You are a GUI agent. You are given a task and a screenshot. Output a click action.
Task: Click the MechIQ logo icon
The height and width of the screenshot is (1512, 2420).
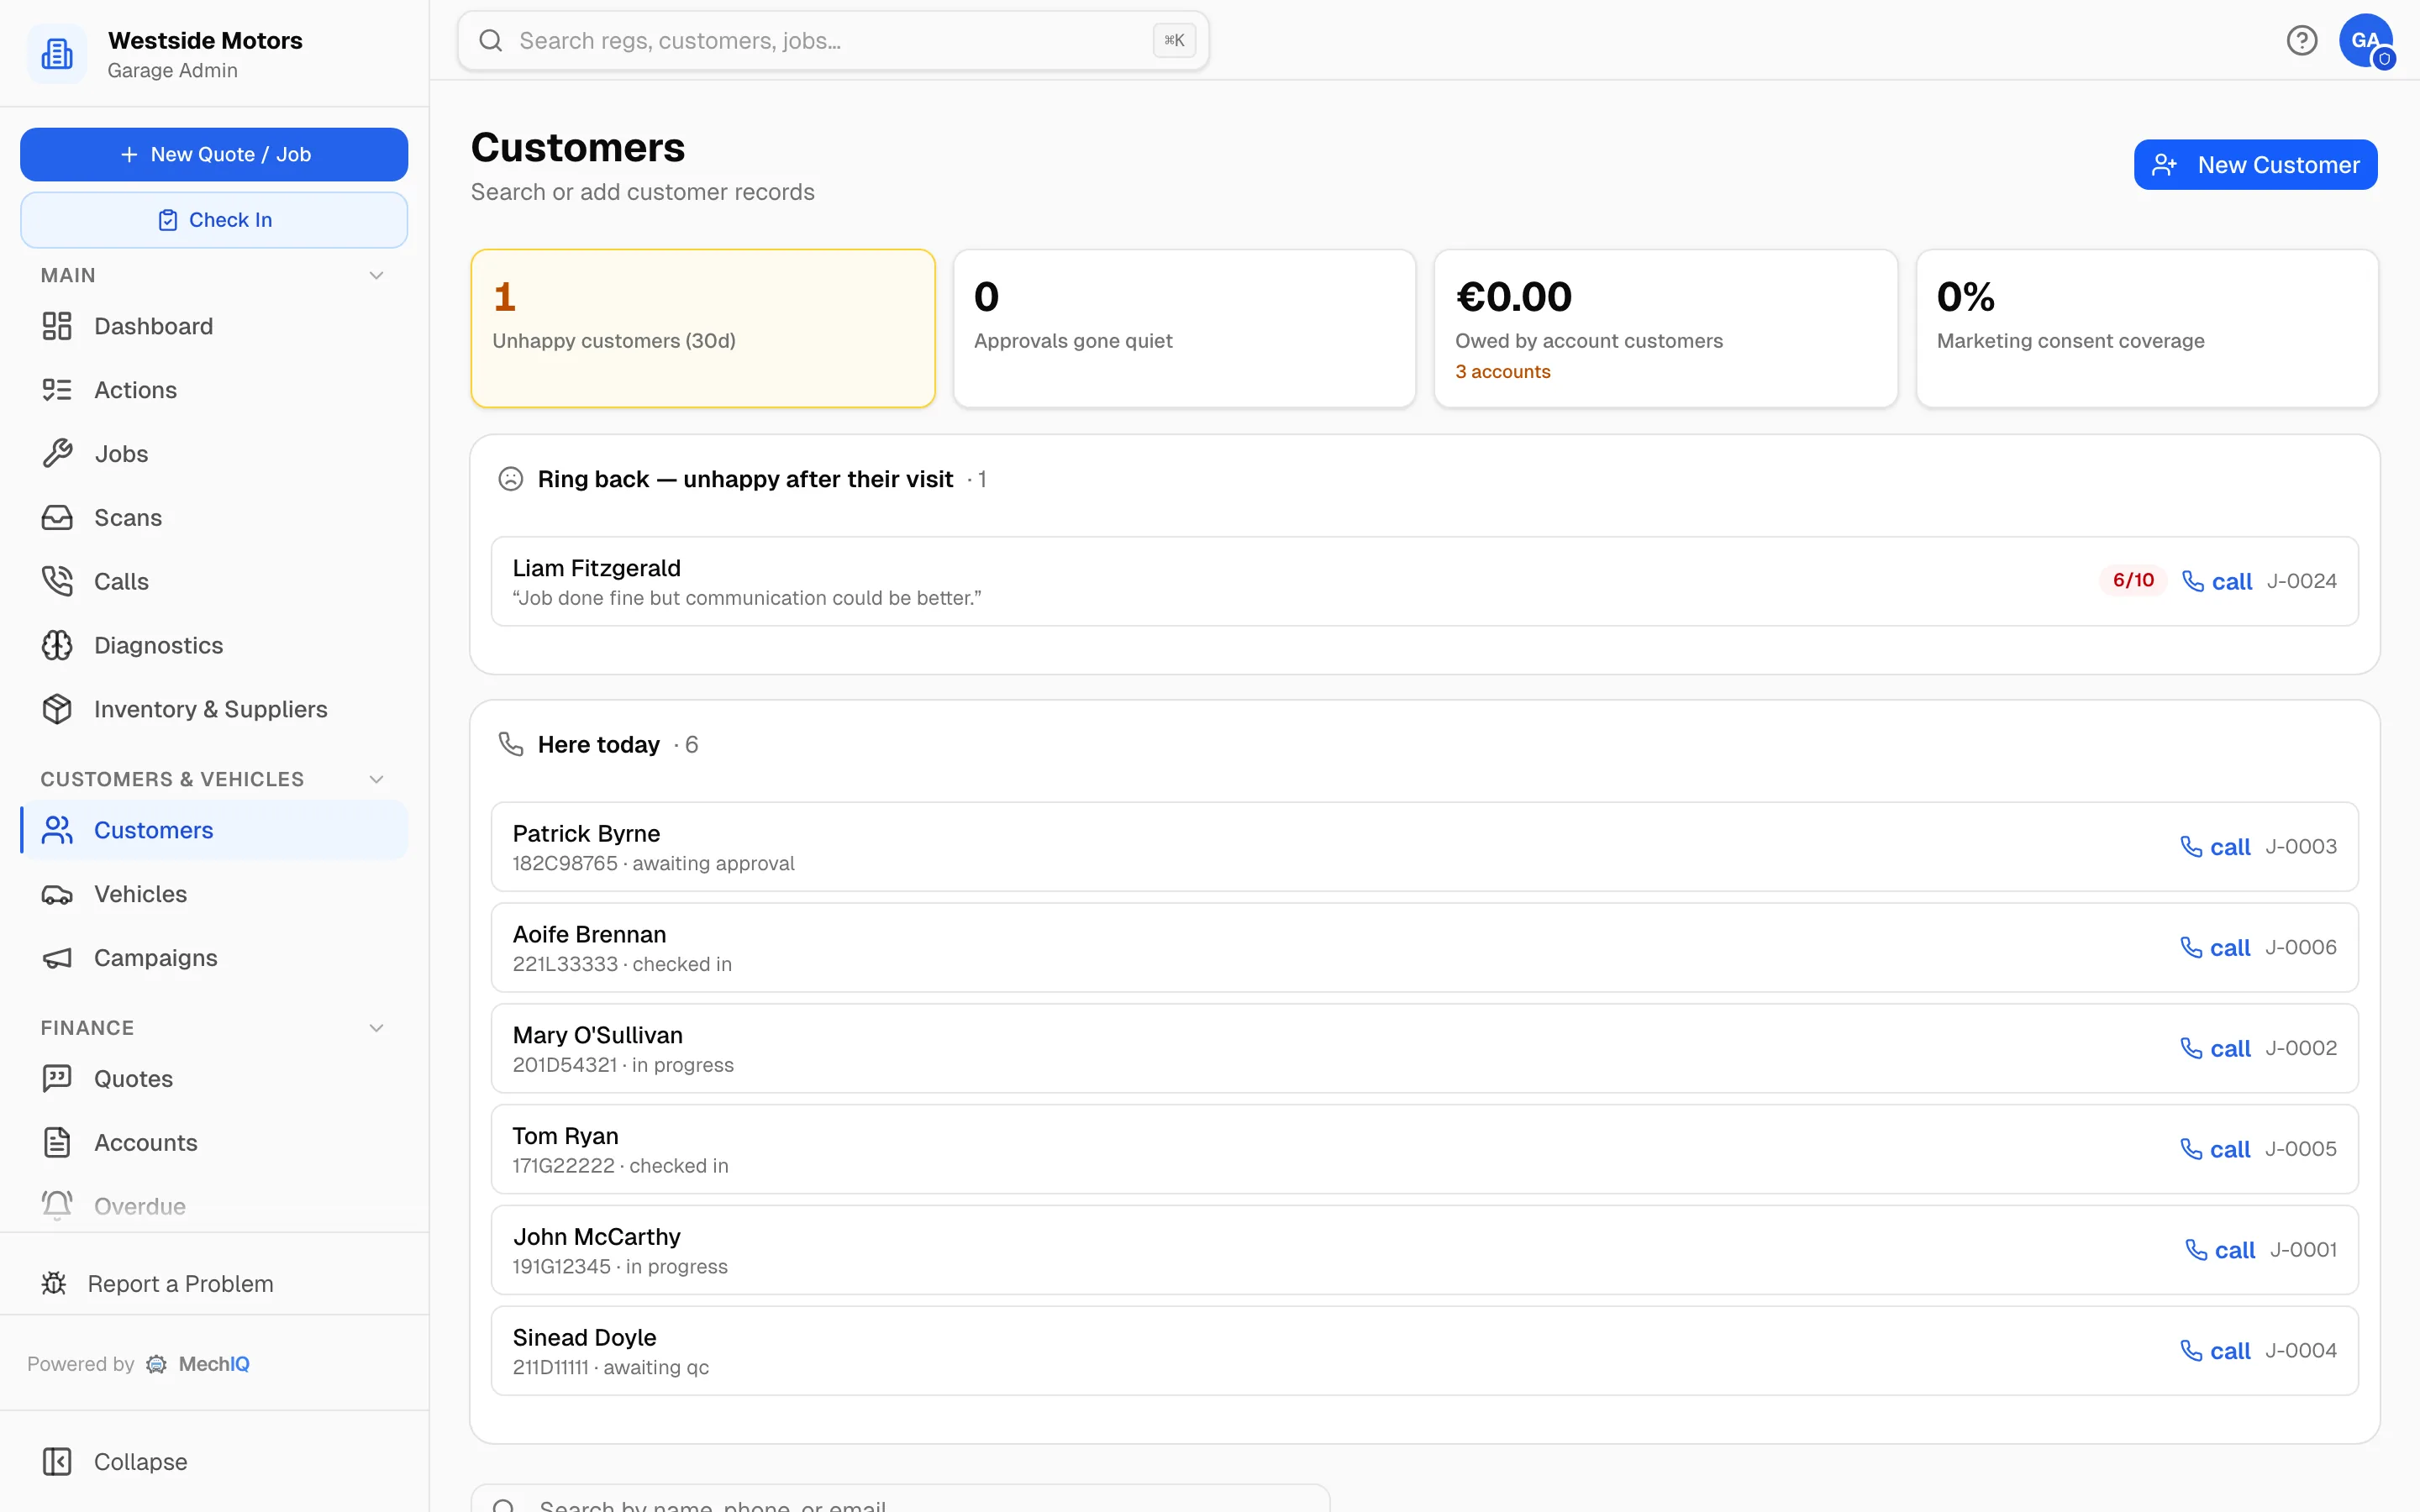156,1364
